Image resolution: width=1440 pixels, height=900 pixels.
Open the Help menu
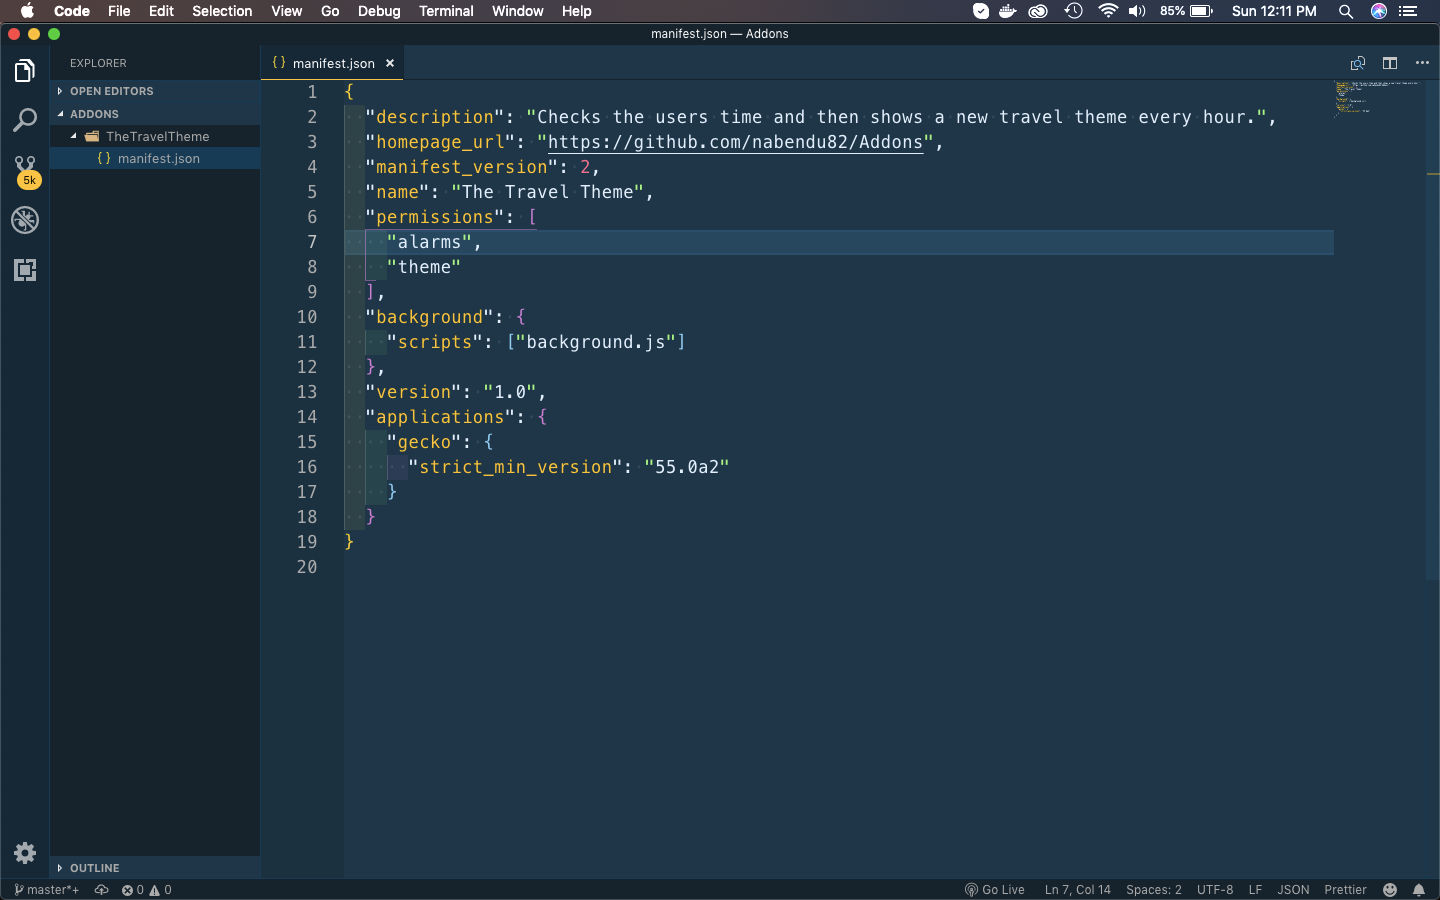click(576, 11)
